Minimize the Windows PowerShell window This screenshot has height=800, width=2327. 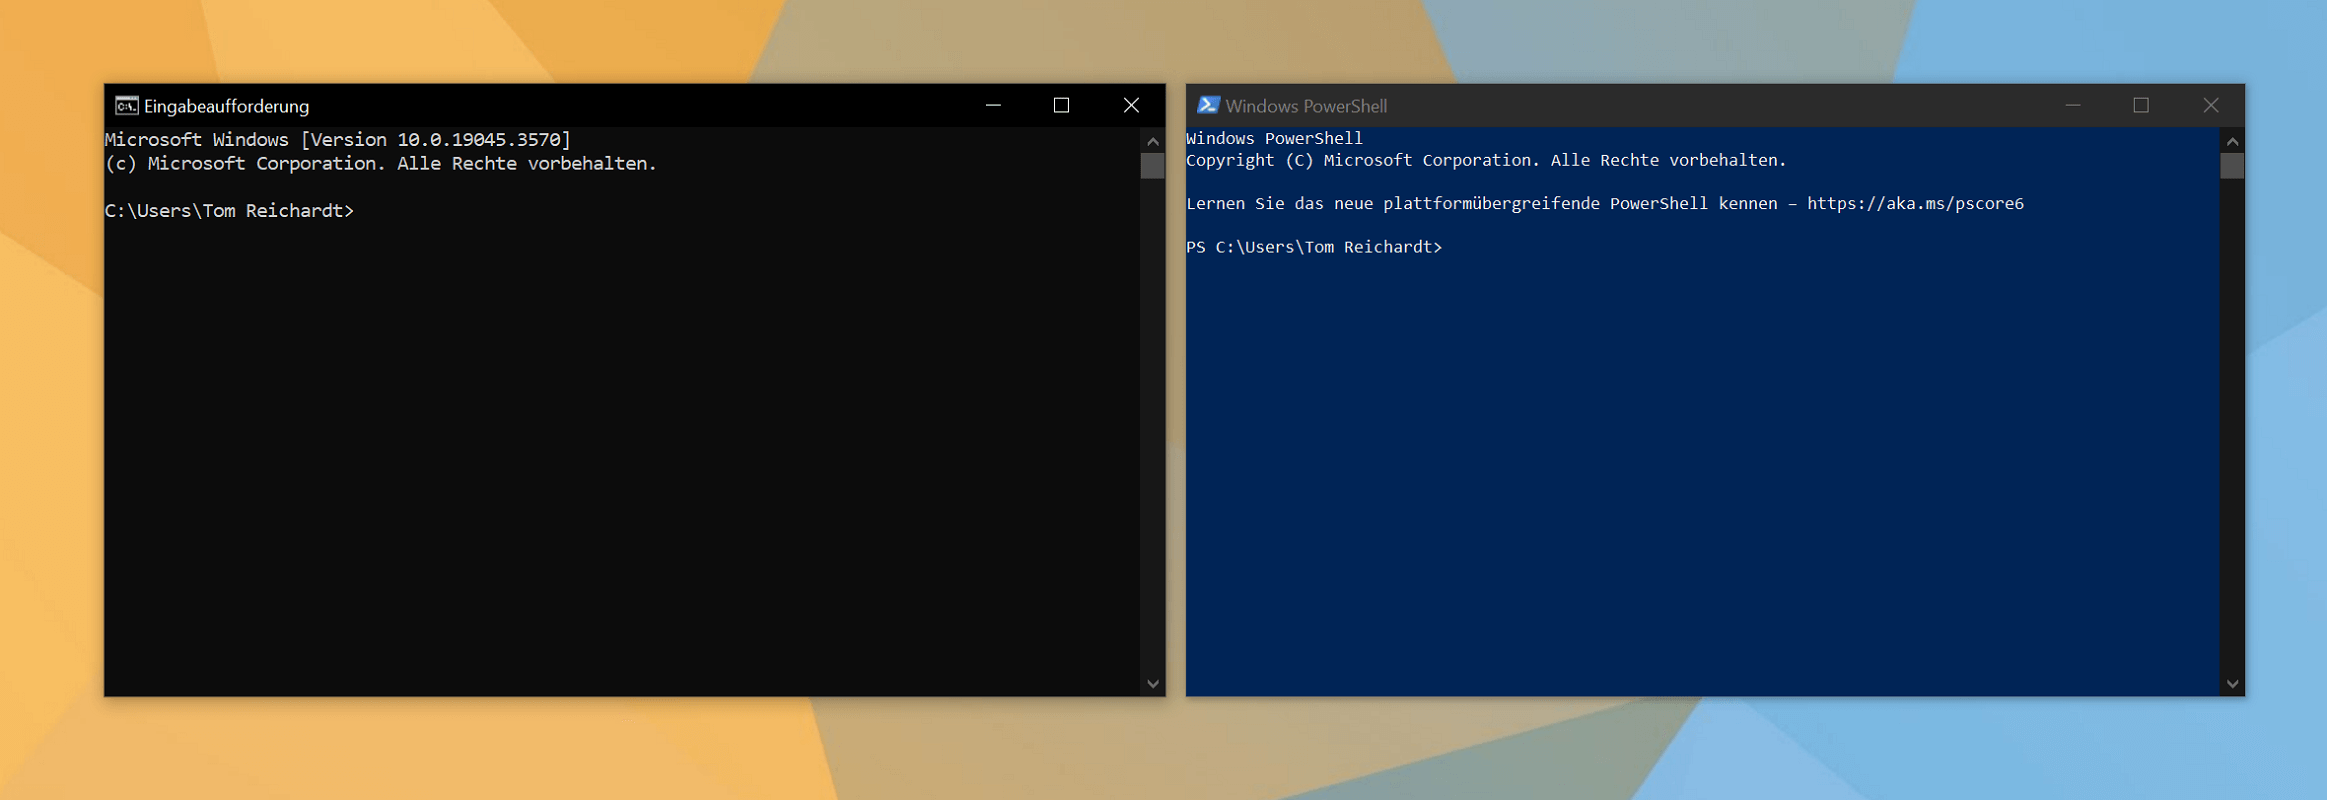coord(2073,105)
